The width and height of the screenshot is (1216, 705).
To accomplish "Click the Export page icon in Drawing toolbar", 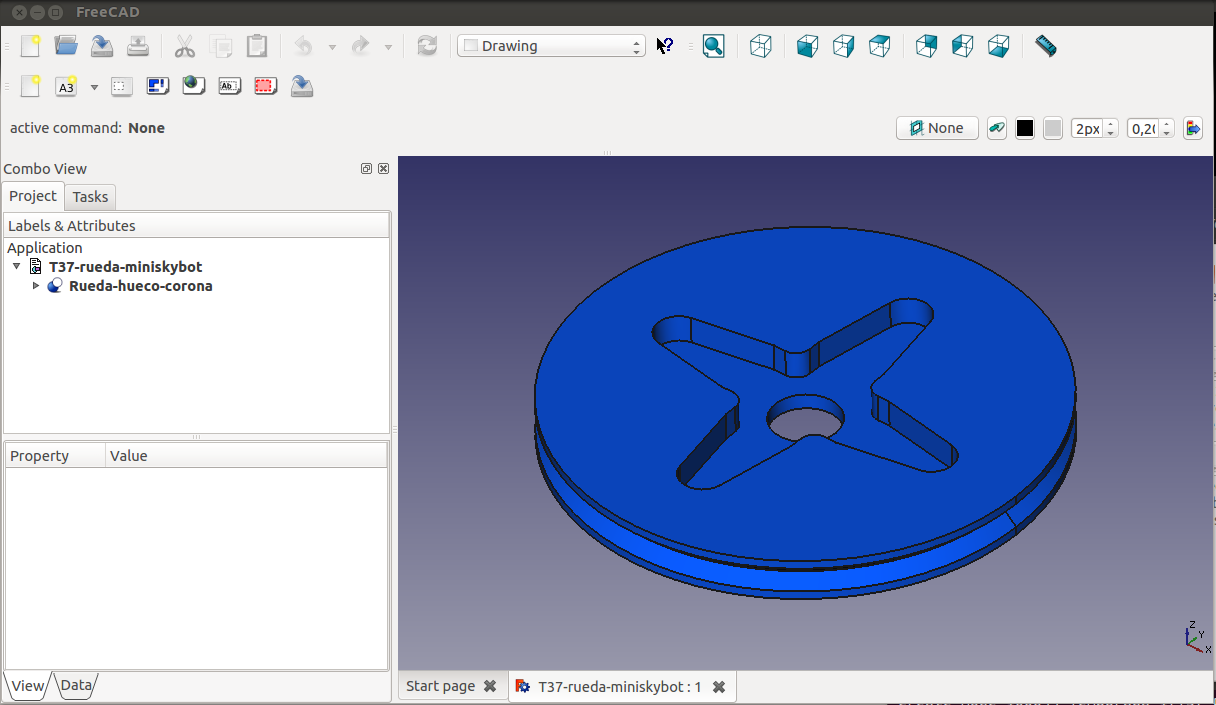I will [302, 87].
